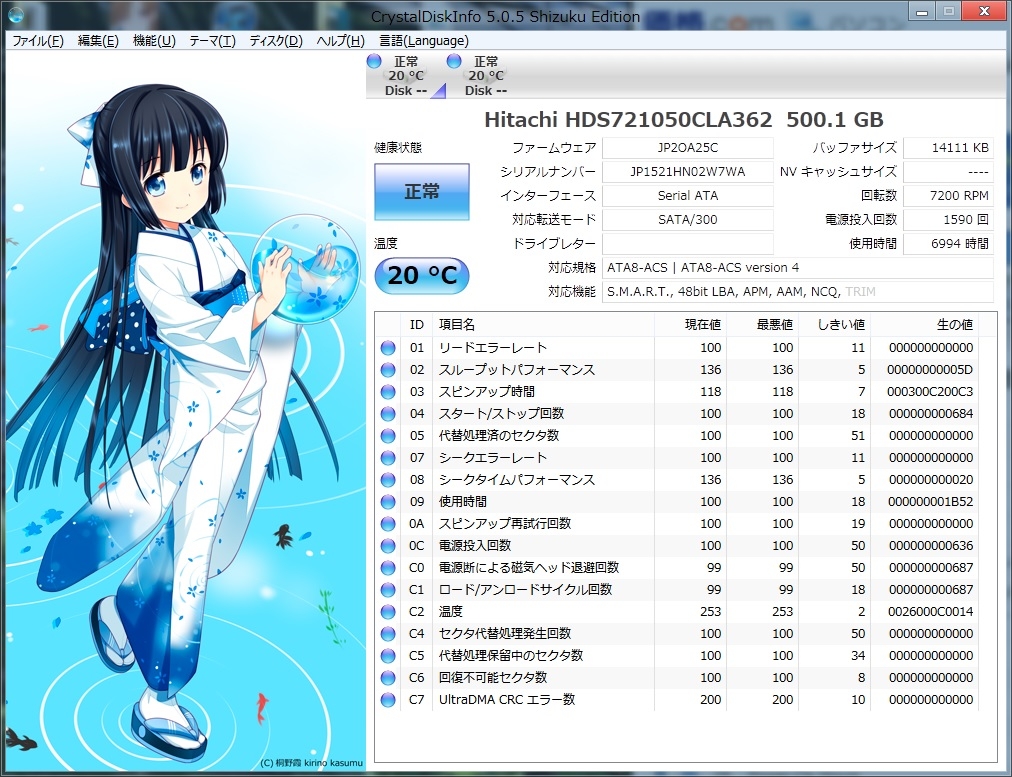Image resolution: width=1012 pixels, height=777 pixels.
Task: Click raw value 0026000C0014
Action: pos(929,611)
